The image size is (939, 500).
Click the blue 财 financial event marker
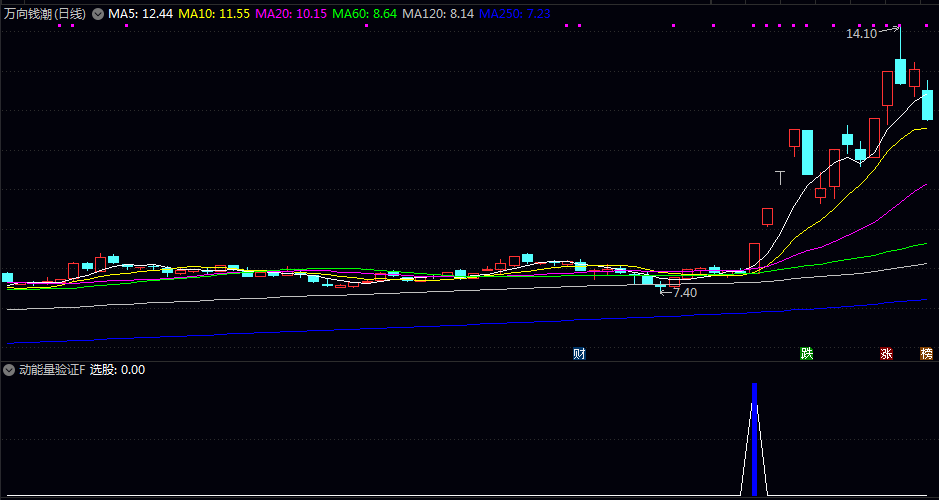tap(579, 354)
